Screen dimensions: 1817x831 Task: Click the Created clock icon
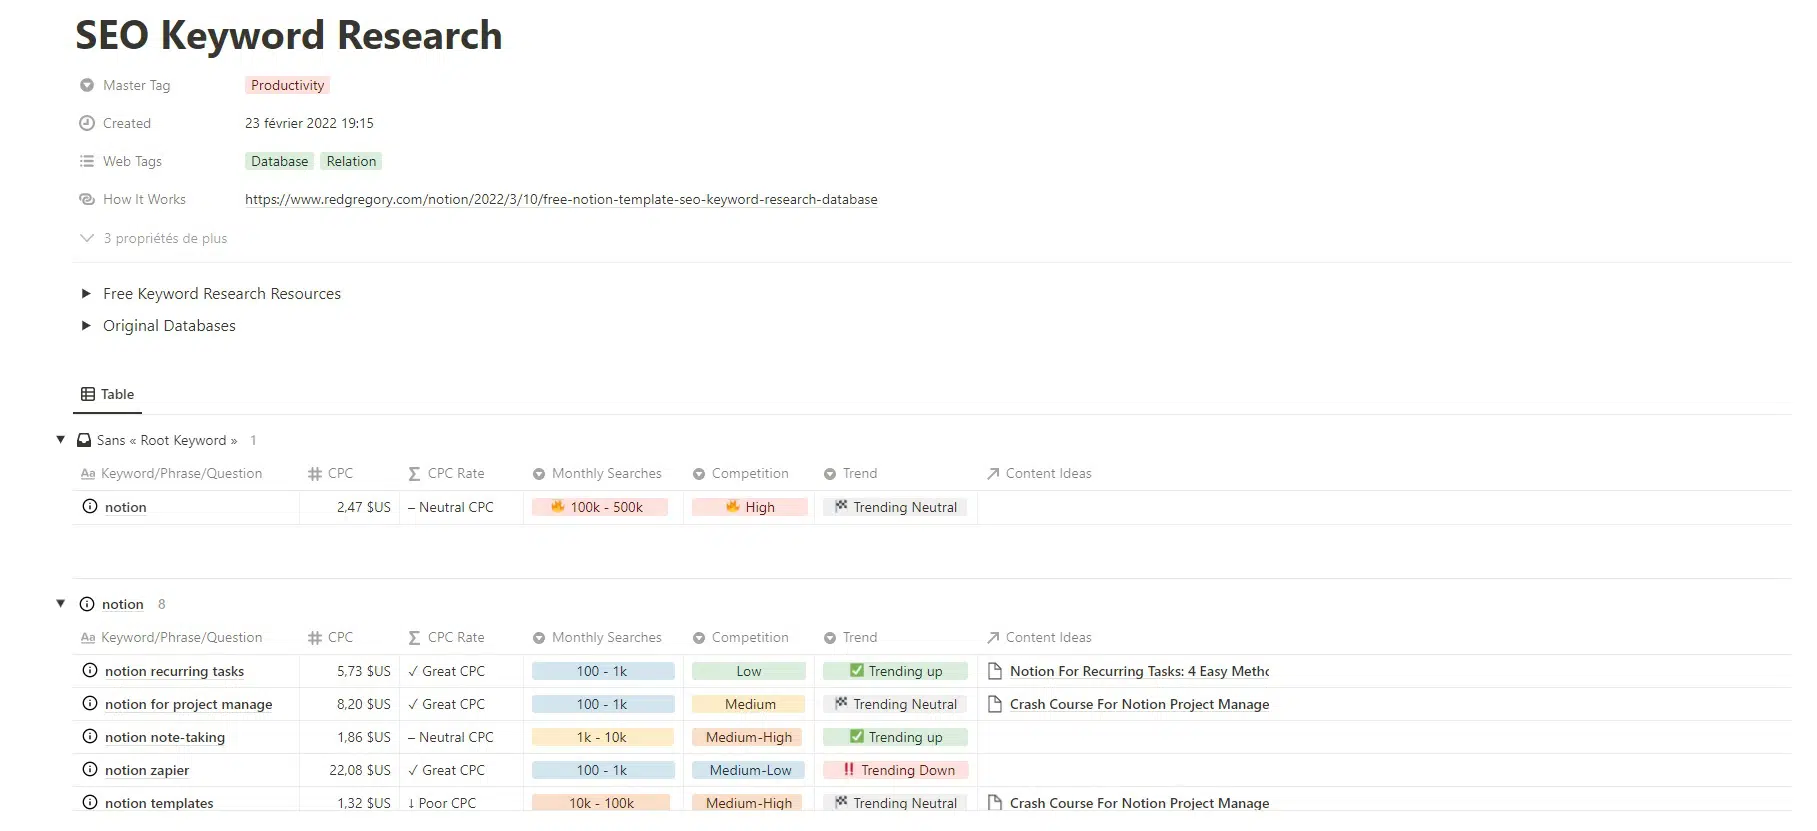click(87, 124)
